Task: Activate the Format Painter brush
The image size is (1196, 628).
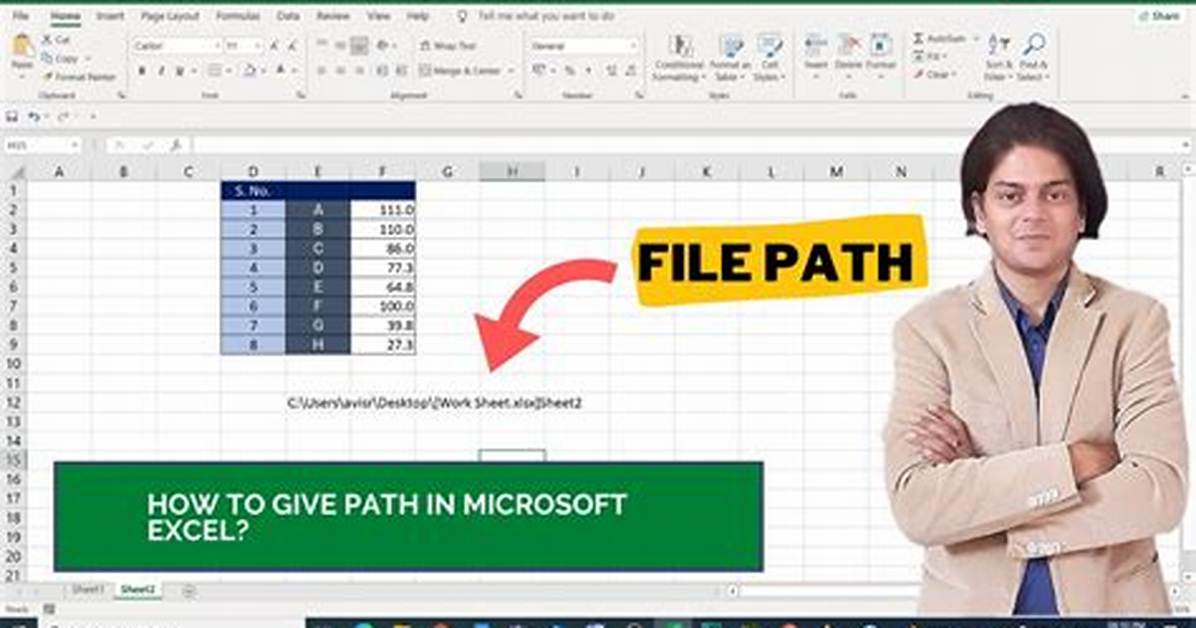Action: 47,76
